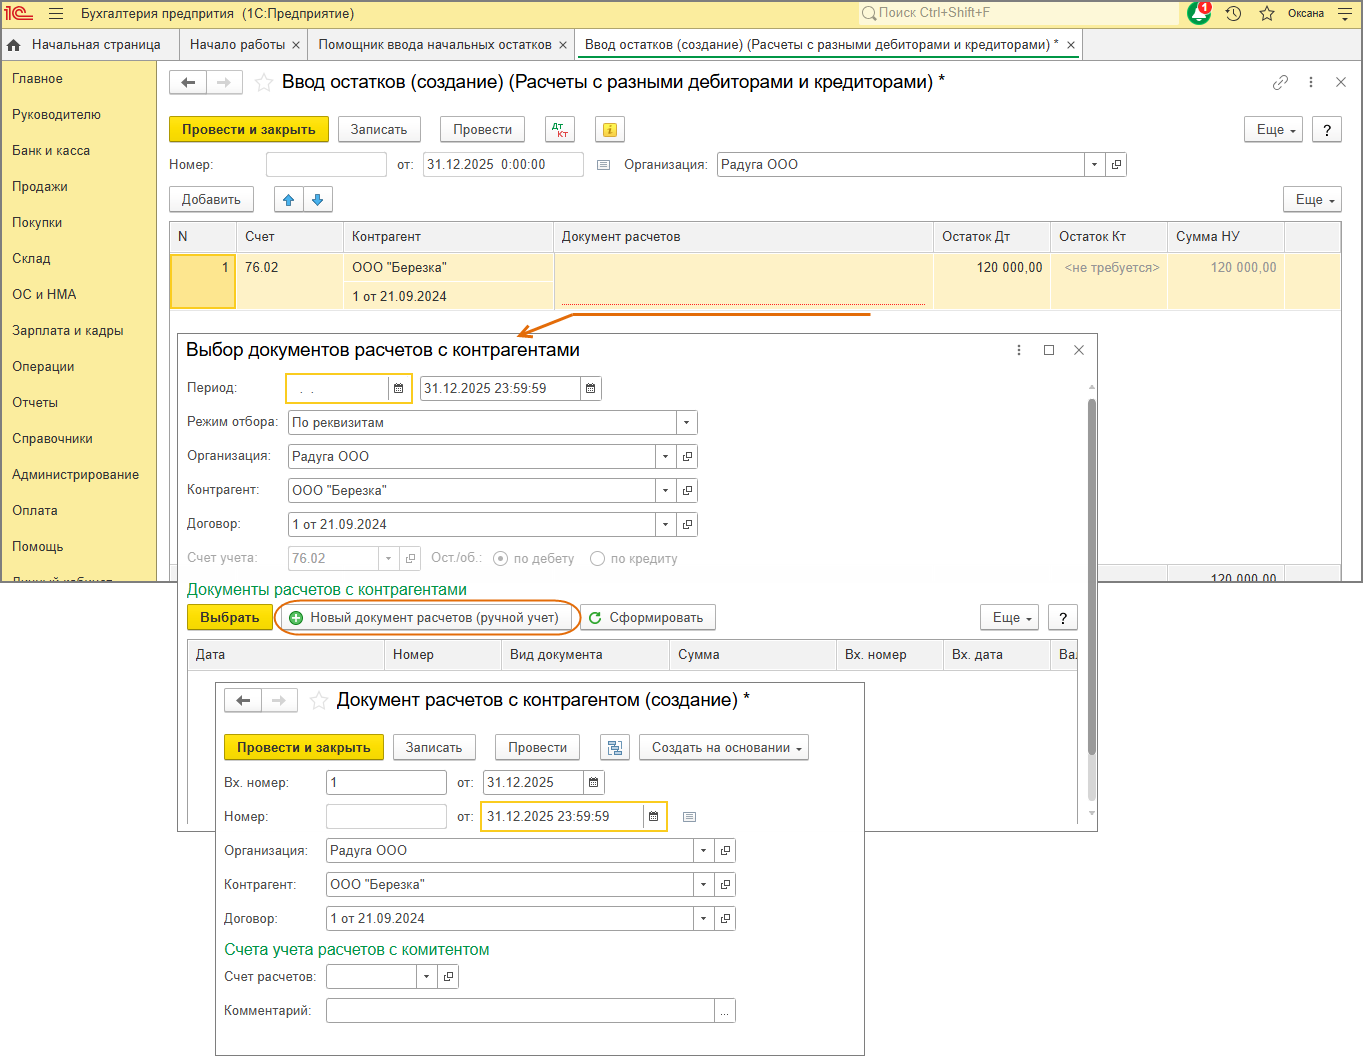Click Записать in the Ввод остатков toolbar
Image resolution: width=1363 pixels, height=1058 pixels.
[x=379, y=130]
